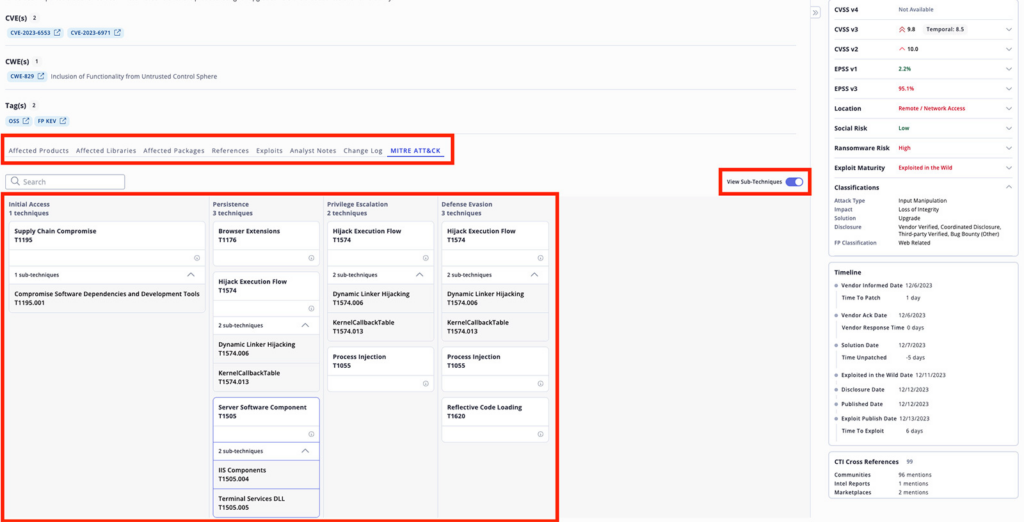The height and width of the screenshot is (522, 1024).
Task: Click info icon on Reflective Code Loading card
Action: 540,434
